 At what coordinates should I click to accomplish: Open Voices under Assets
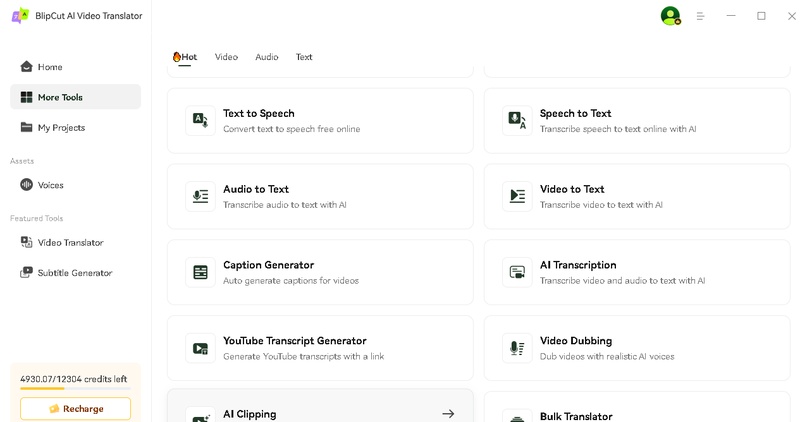click(x=50, y=185)
